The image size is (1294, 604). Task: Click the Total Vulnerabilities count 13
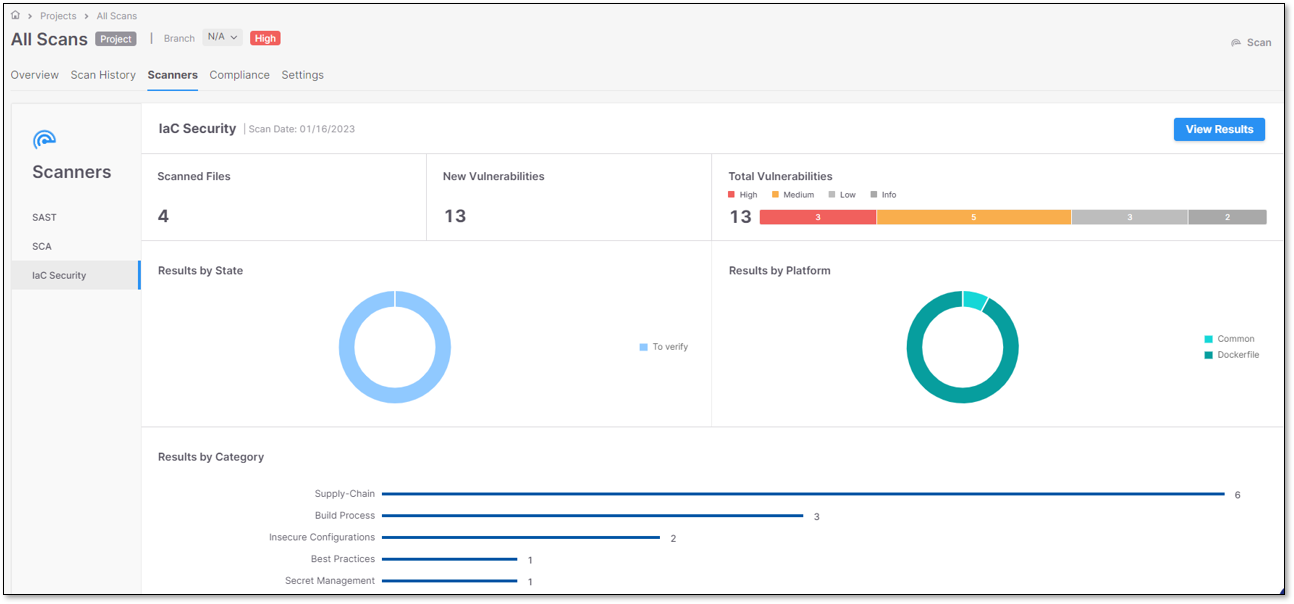tap(740, 217)
